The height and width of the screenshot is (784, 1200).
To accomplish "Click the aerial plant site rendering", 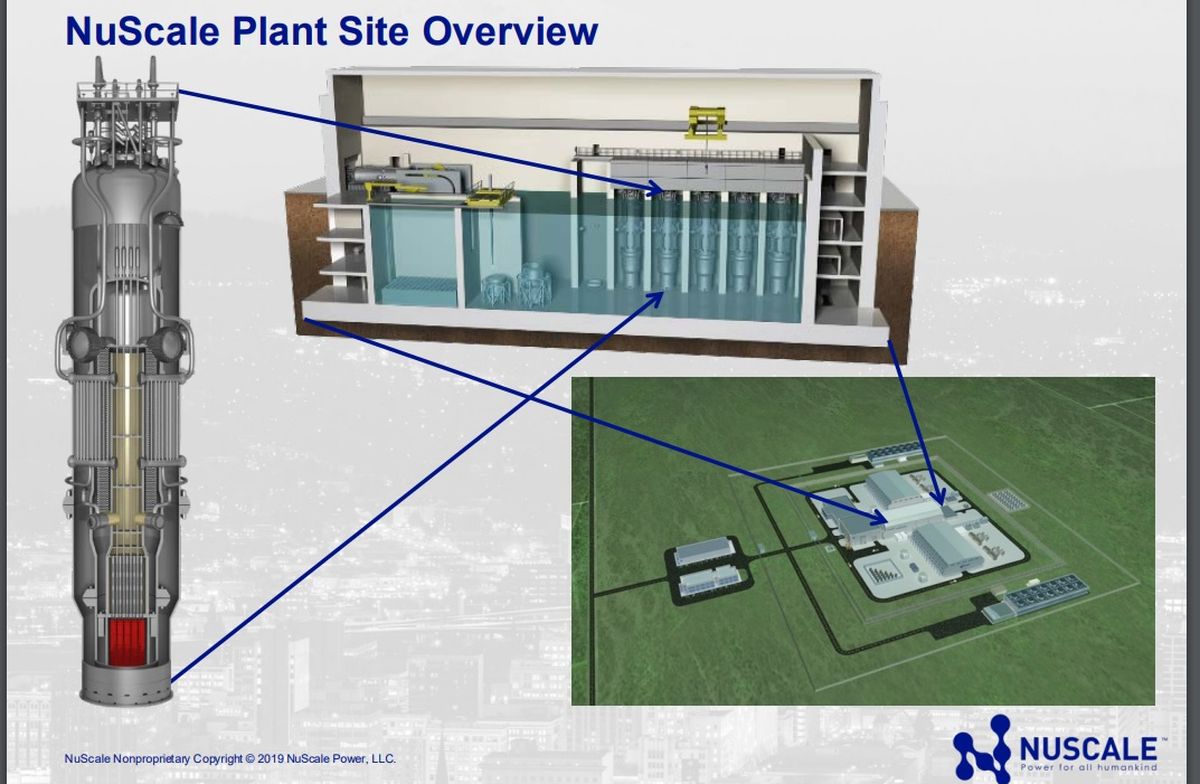I will (863, 541).
